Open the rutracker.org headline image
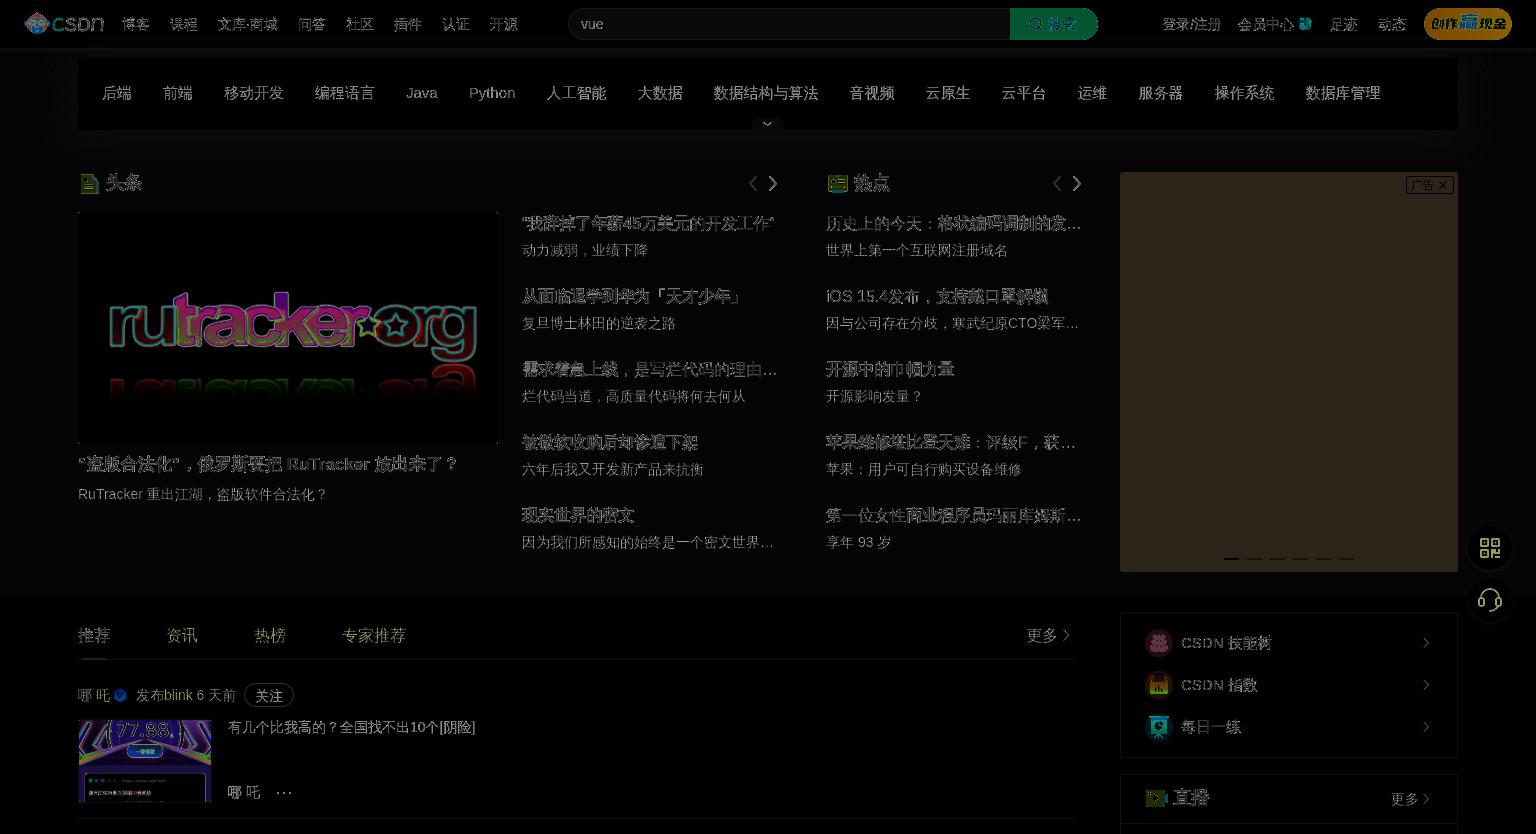This screenshot has width=1536, height=834. (x=288, y=327)
